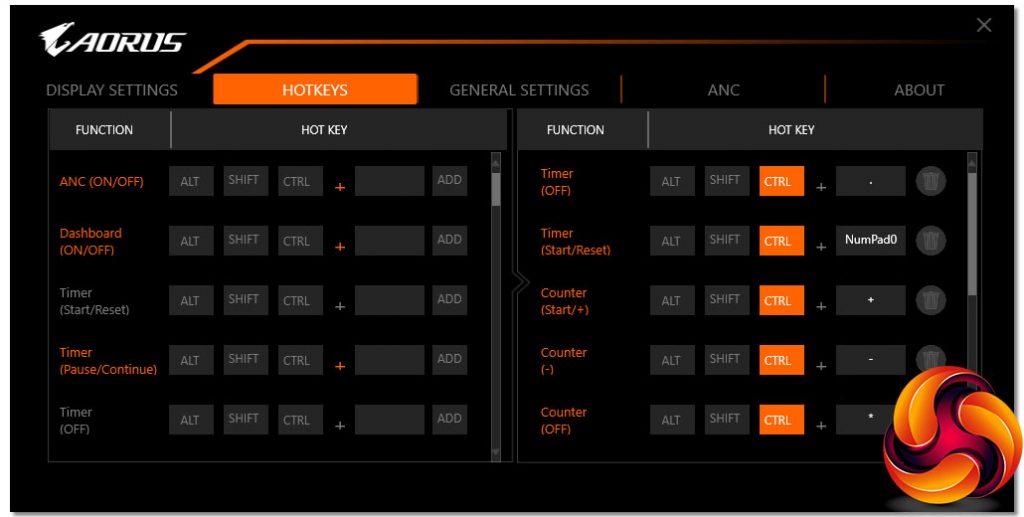Screen dimensions: 1024x517
Task: Toggle SHIFT for Counter (OFF)
Action: (726, 419)
